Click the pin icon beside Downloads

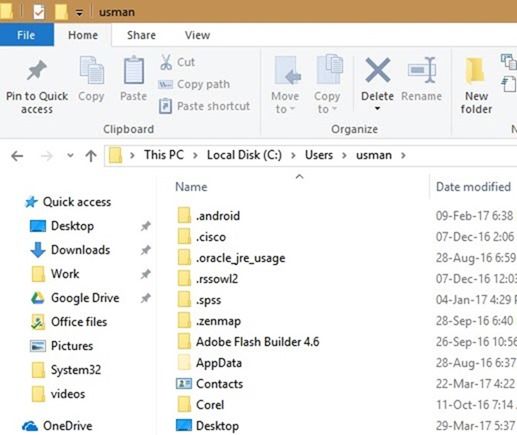click(145, 250)
